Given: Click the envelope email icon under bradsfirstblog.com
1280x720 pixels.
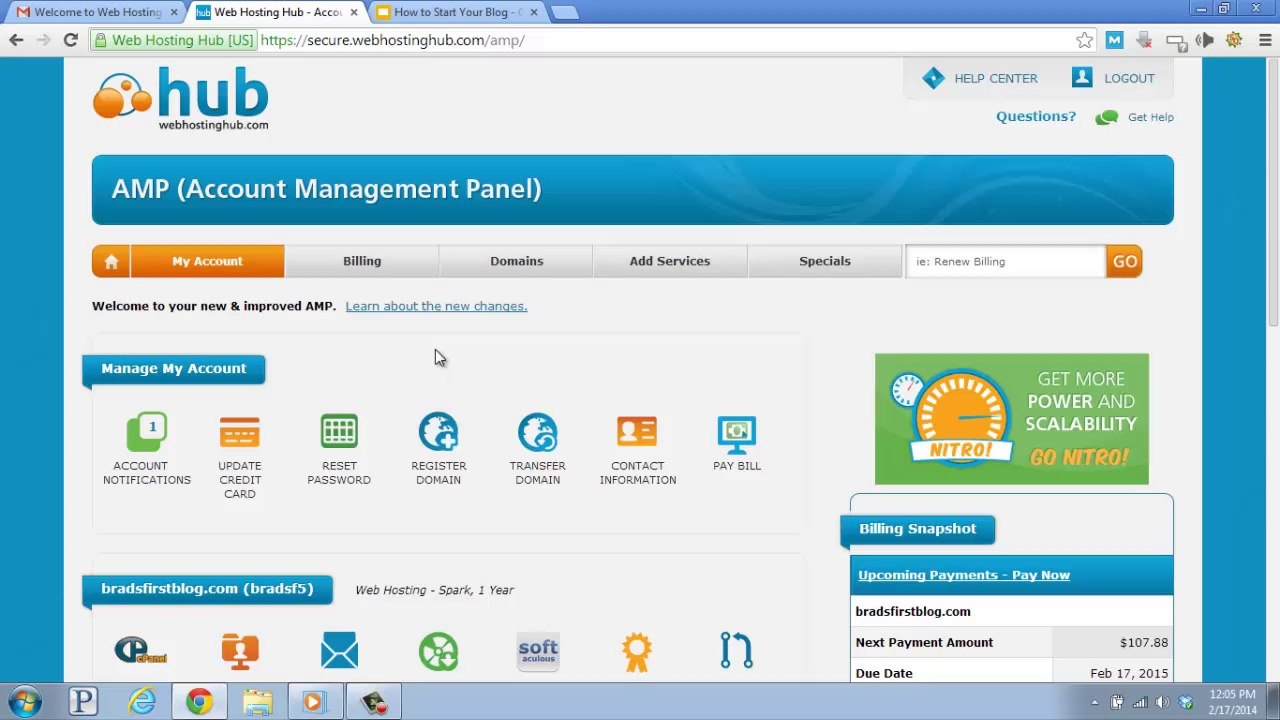Looking at the screenshot, I should coord(339,651).
